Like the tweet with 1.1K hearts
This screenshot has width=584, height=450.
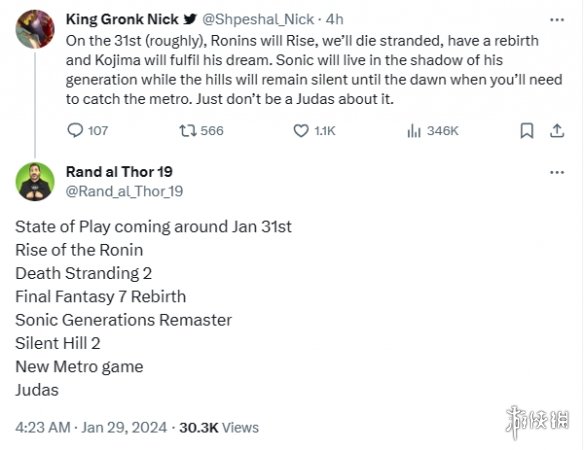(301, 131)
